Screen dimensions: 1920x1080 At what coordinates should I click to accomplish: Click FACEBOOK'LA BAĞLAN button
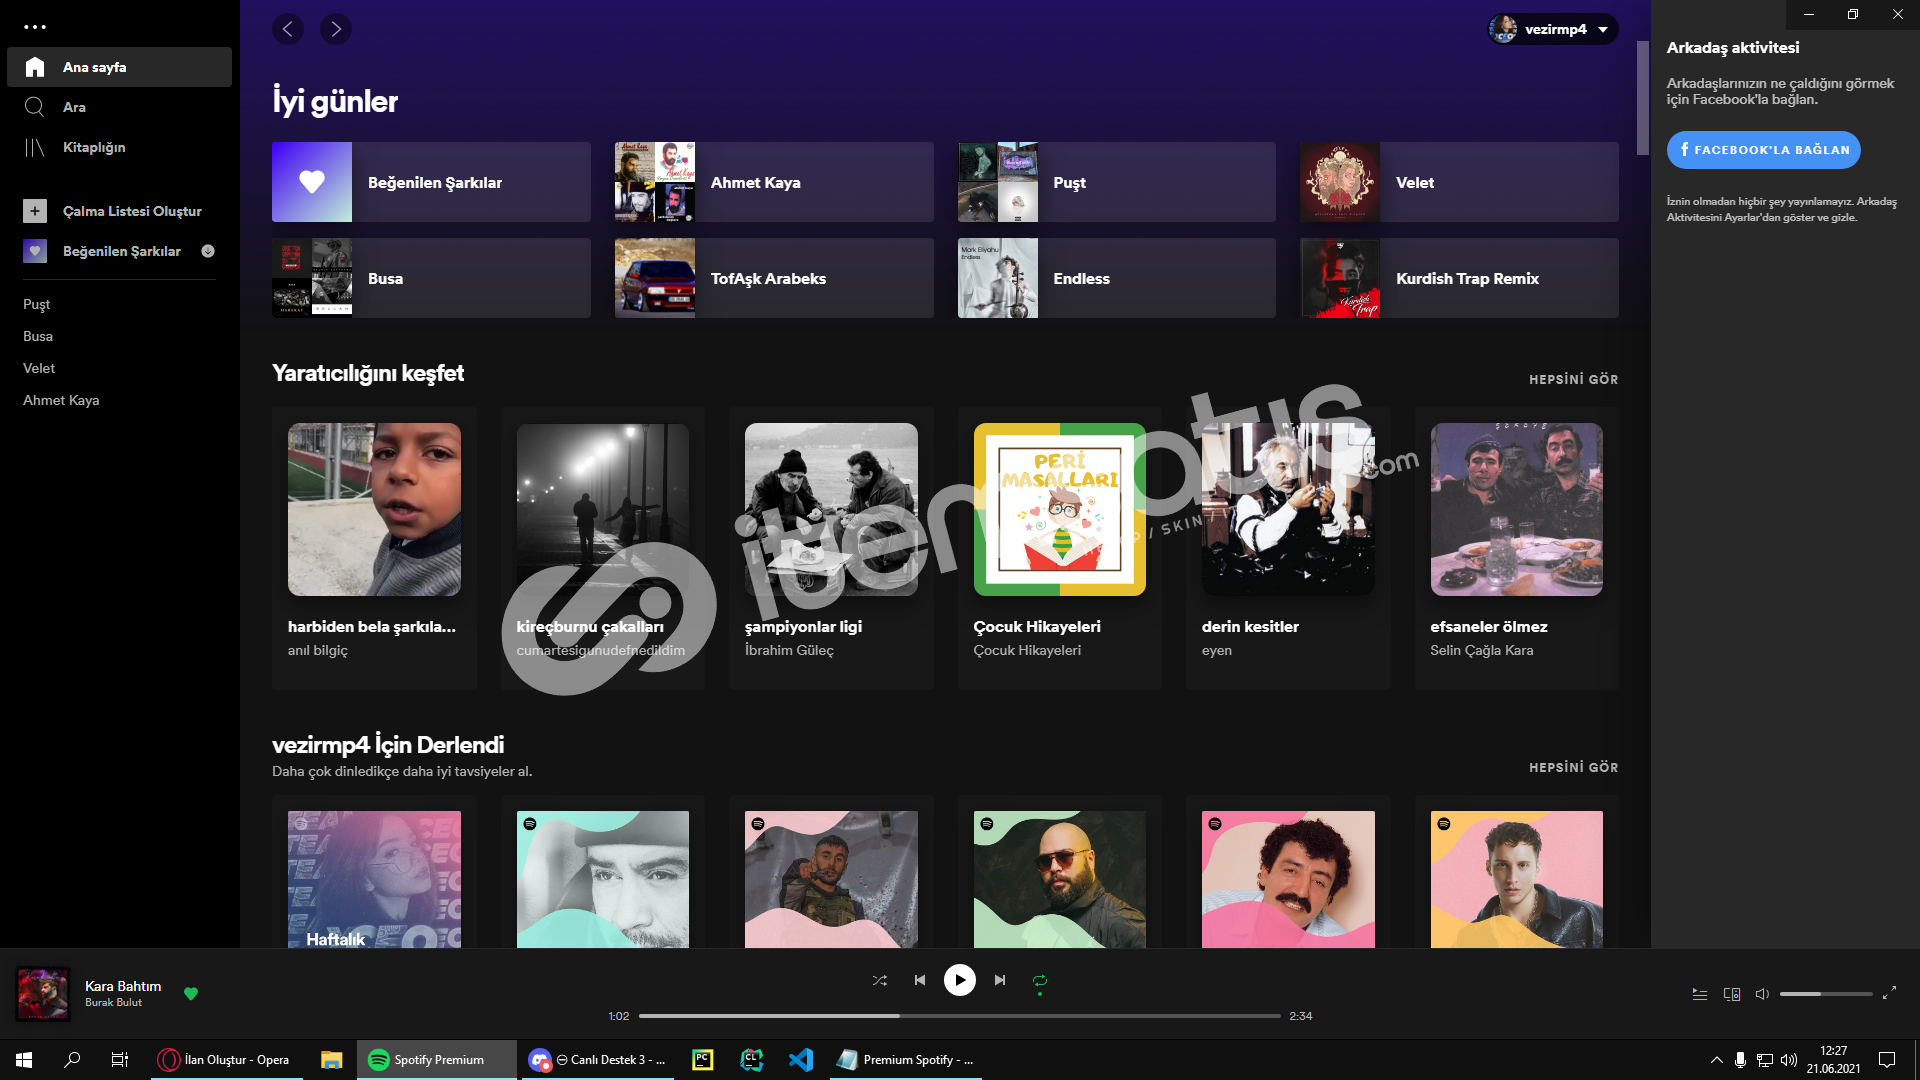click(1763, 150)
